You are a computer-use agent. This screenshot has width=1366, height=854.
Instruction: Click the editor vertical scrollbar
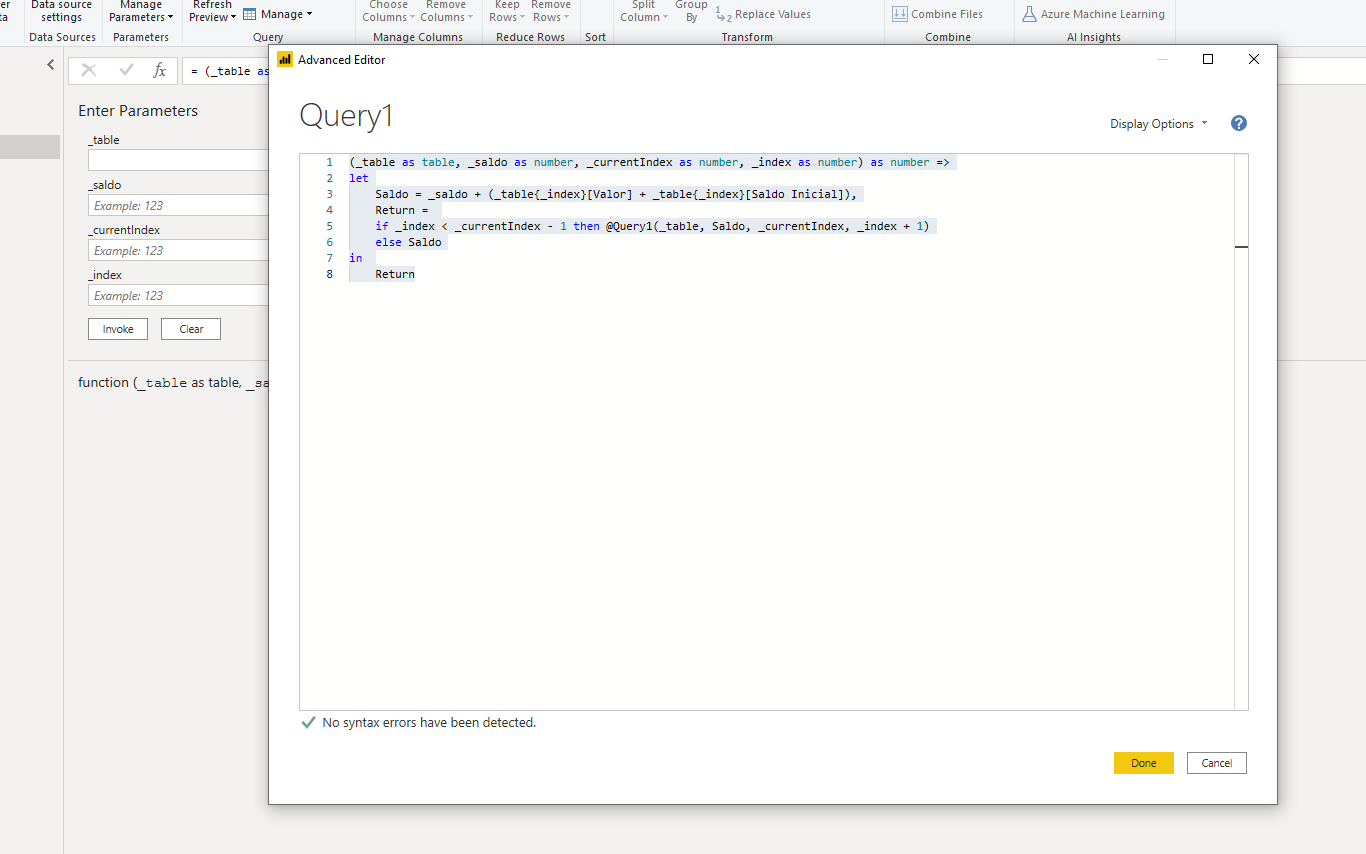pos(1241,432)
